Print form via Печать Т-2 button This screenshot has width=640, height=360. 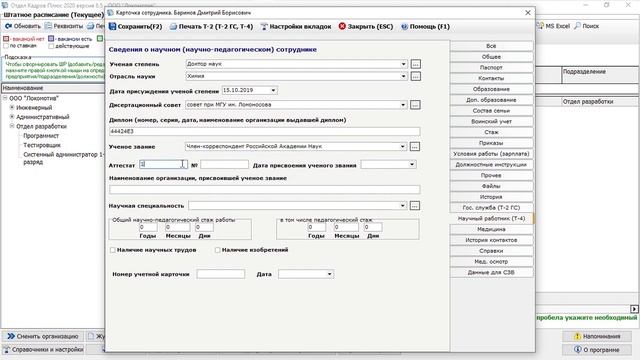point(211,27)
